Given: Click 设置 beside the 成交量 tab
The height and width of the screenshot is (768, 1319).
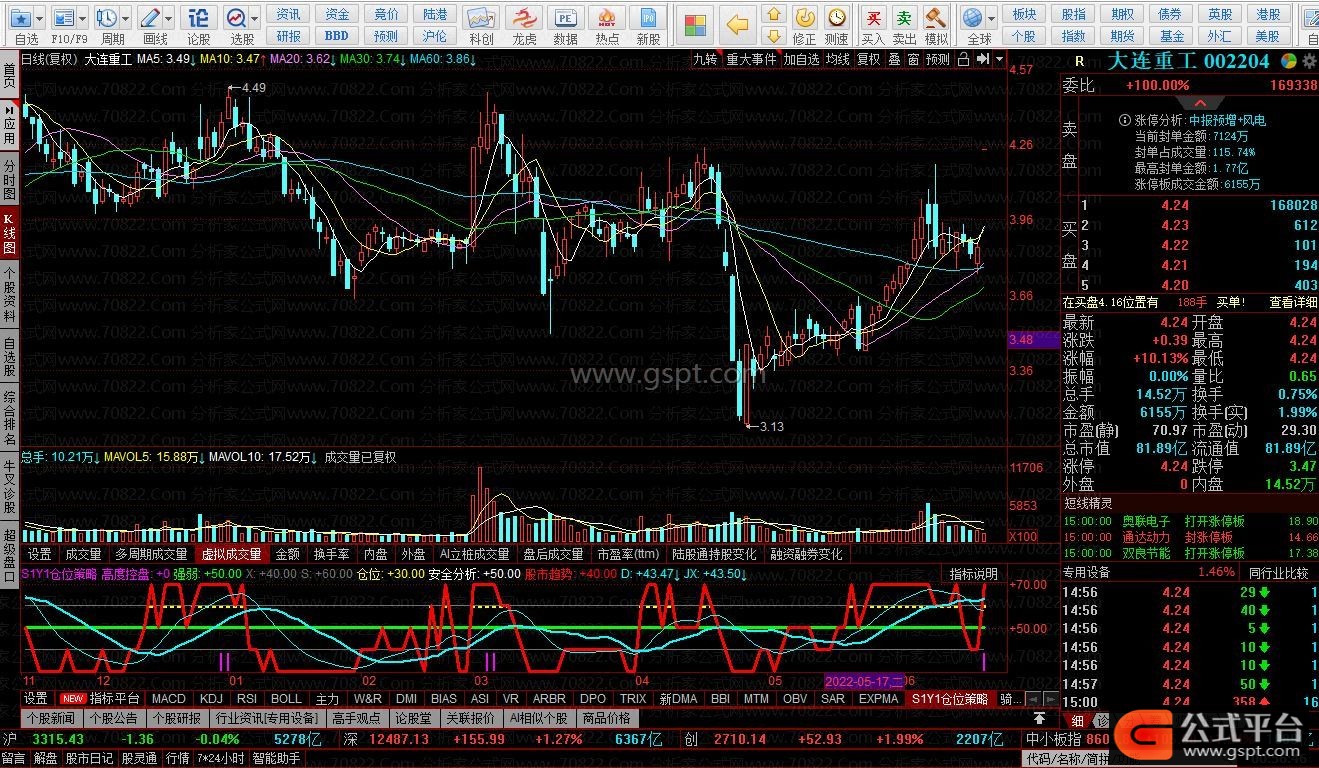Looking at the screenshot, I should [x=40, y=554].
